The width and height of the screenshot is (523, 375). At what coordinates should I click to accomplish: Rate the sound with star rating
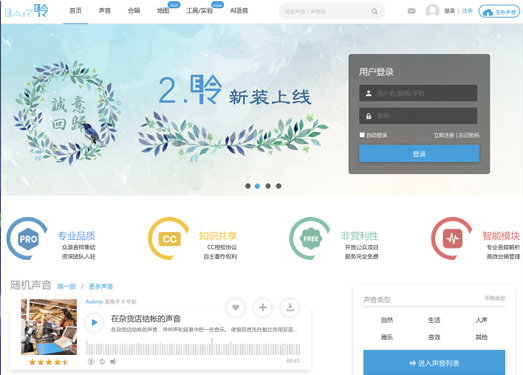49,362
